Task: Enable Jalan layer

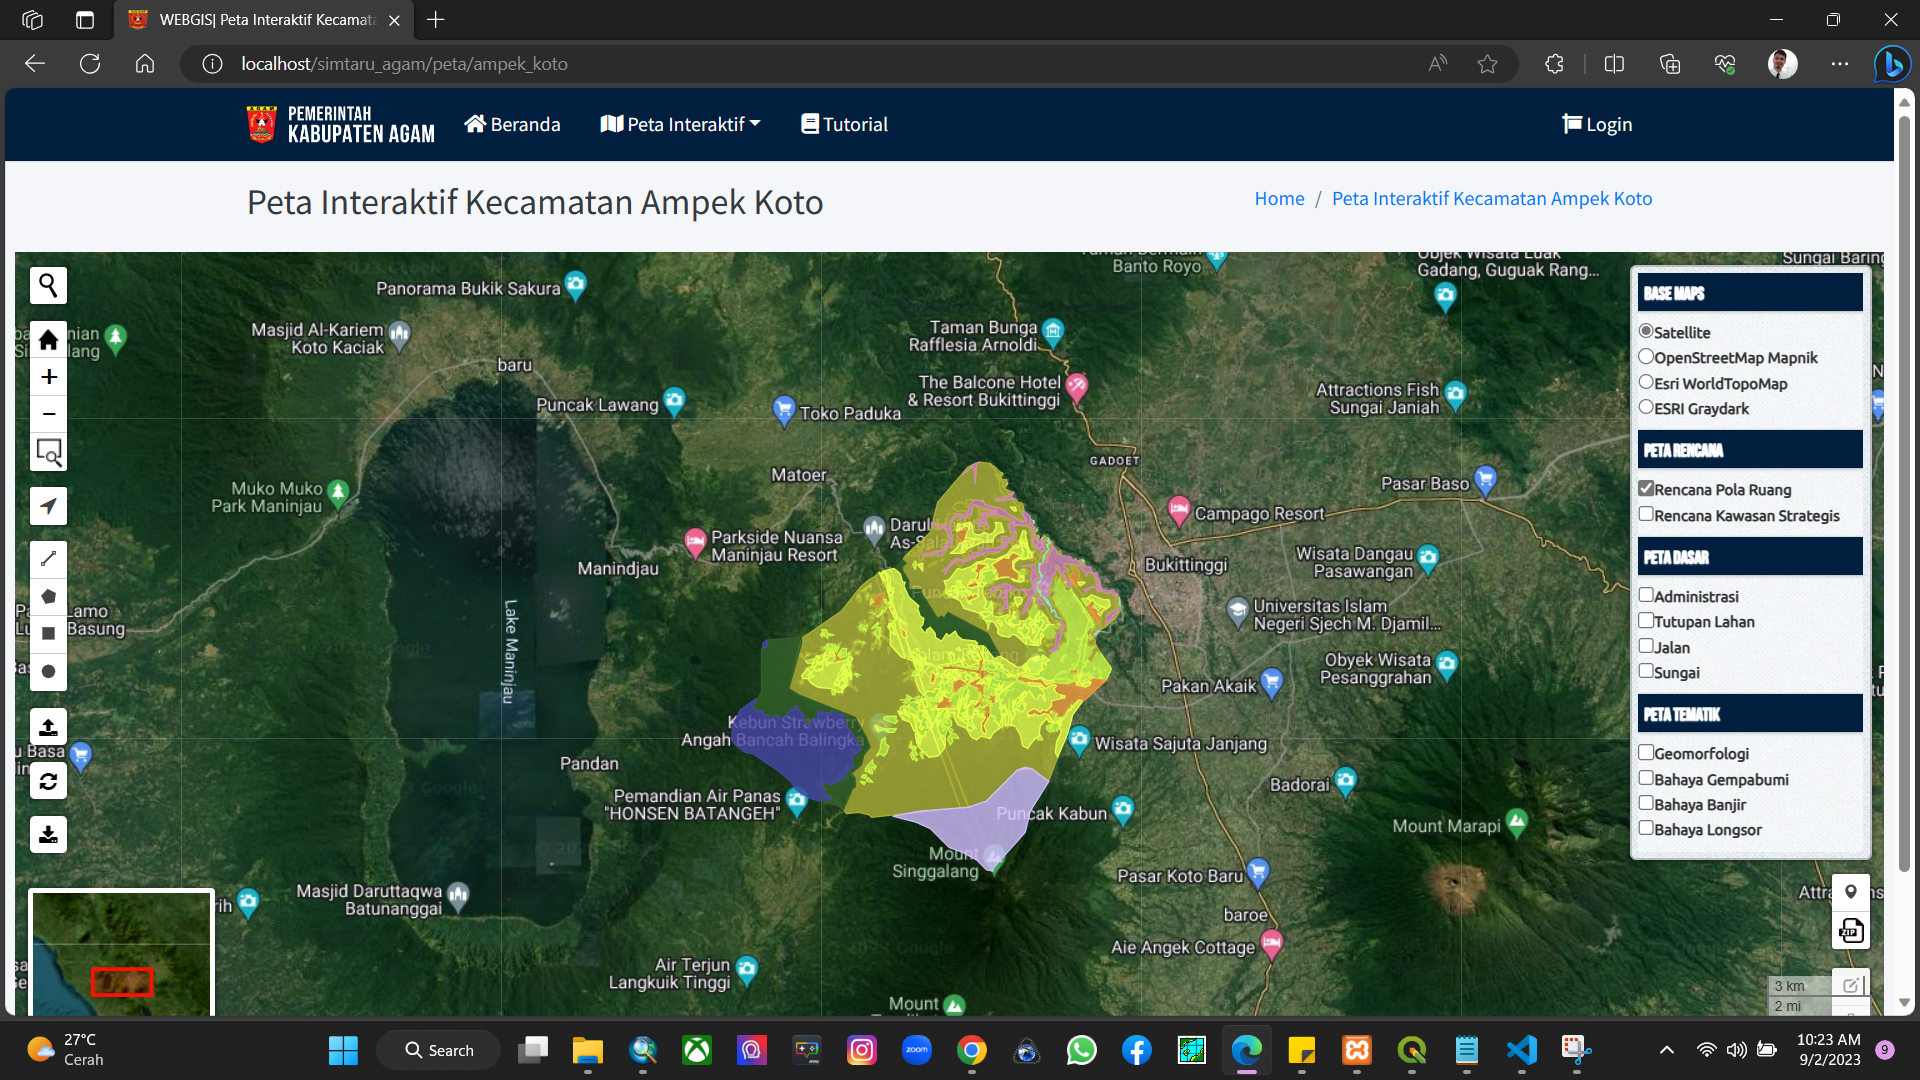Action: click(x=1646, y=646)
